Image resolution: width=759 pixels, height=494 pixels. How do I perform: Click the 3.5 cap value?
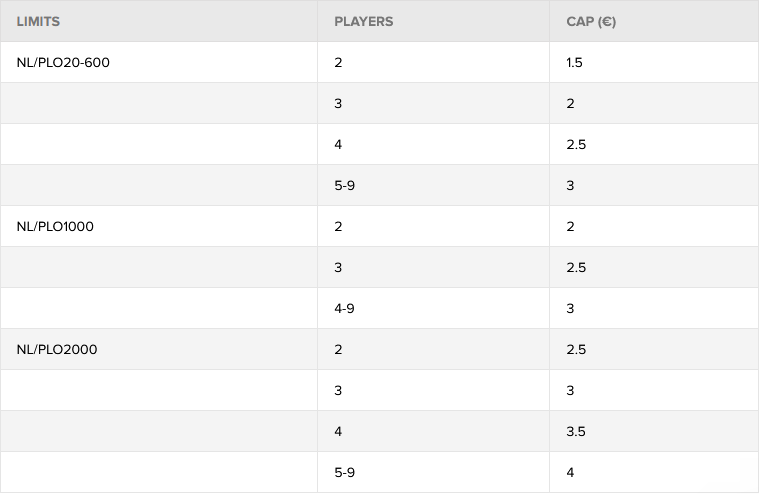(576, 431)
